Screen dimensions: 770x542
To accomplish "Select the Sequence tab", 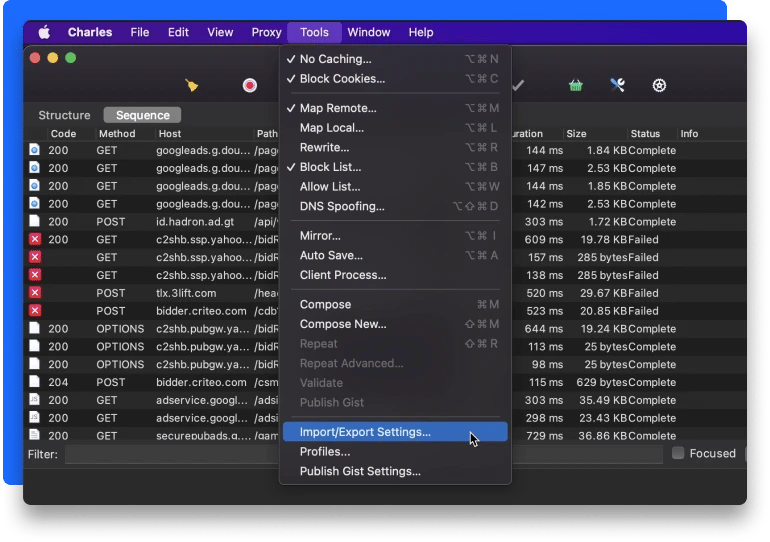I will click(x=142, y=115).
